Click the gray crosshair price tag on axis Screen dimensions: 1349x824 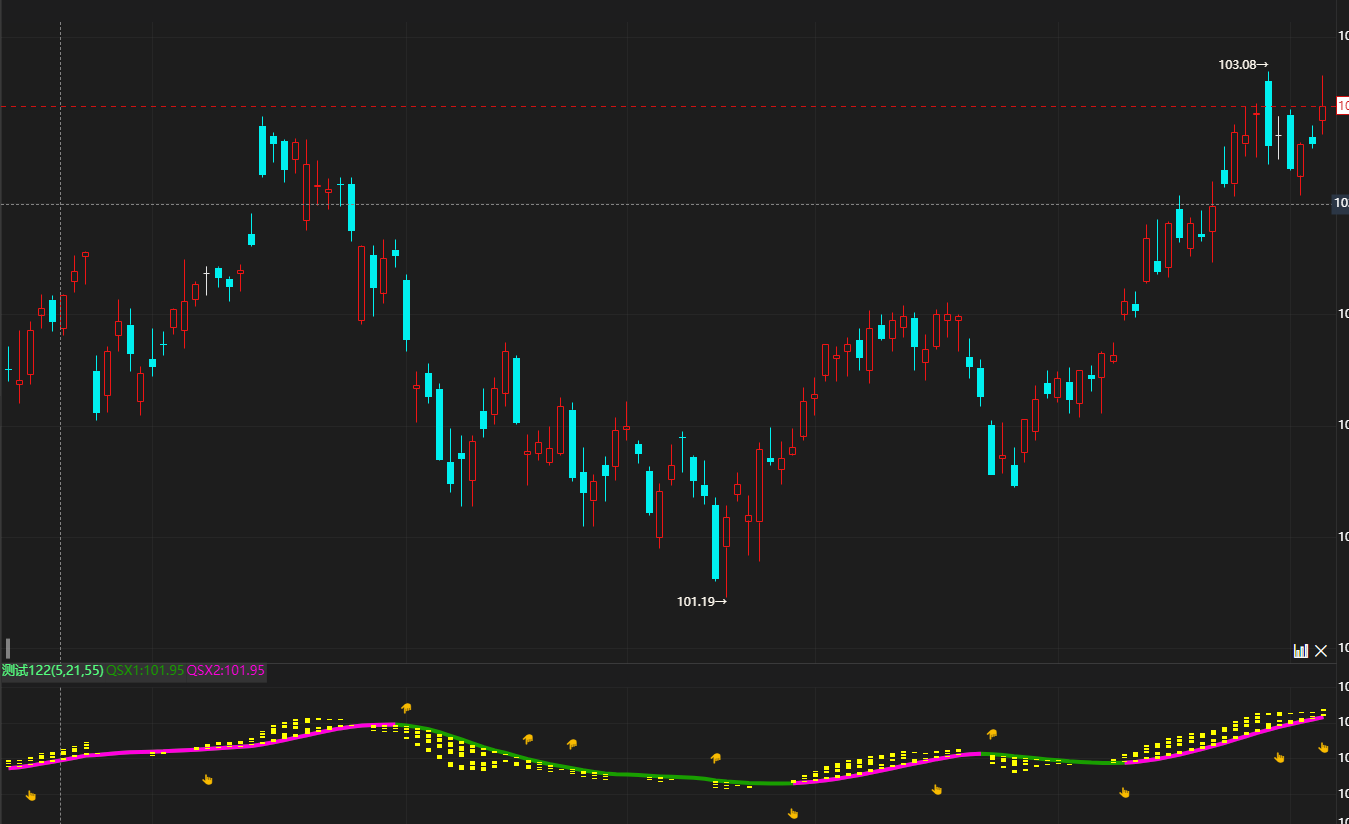[1340, 204]
